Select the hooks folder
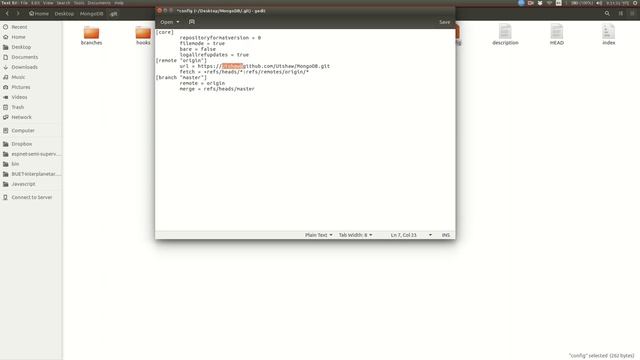This screenshot has width=640, height=360. [143, 35]
